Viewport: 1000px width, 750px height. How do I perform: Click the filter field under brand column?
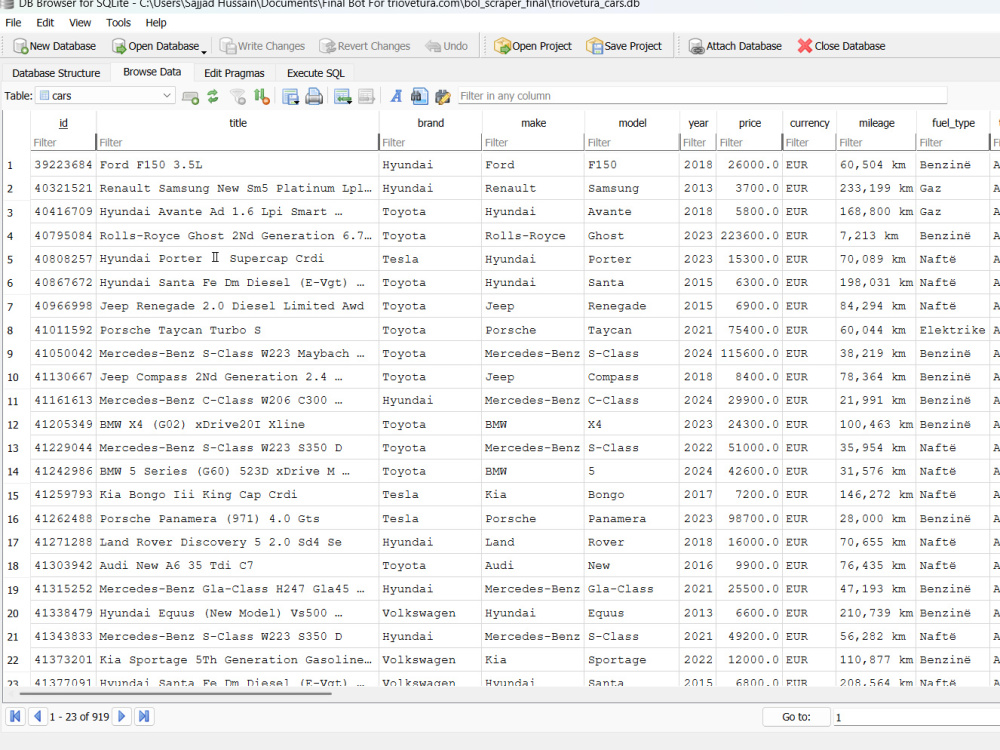click(x=430, y=142)
